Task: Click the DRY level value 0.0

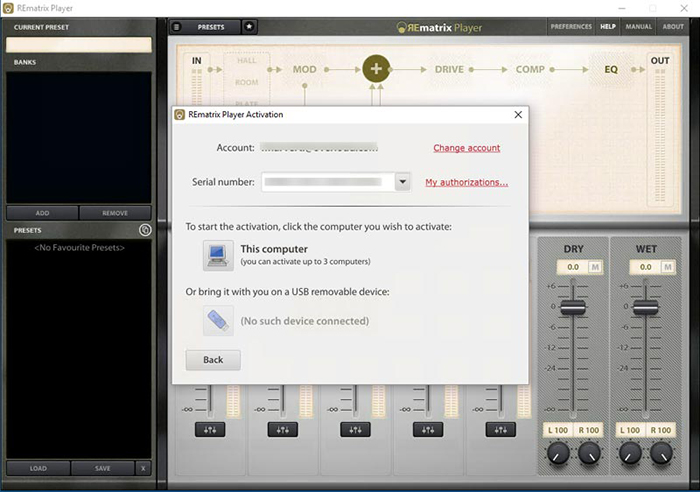Action: [x=573, y=267]
